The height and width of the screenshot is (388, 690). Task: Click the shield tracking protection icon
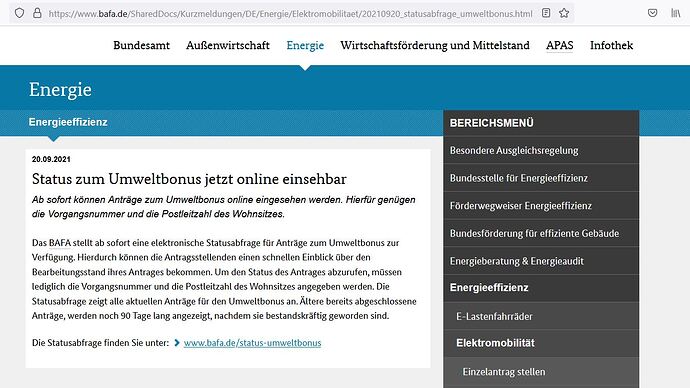tap(19, 13)
